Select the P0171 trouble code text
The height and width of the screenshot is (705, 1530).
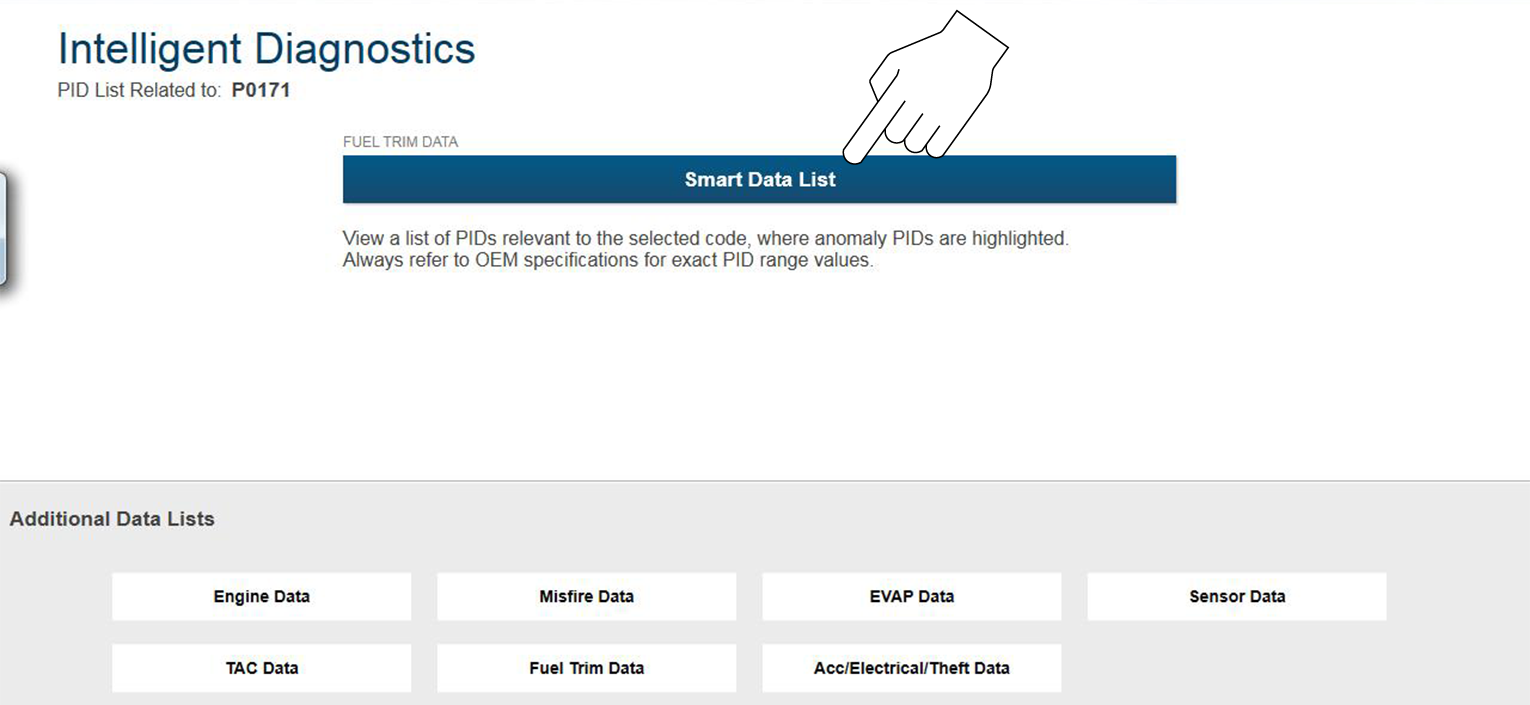point(261,91)
